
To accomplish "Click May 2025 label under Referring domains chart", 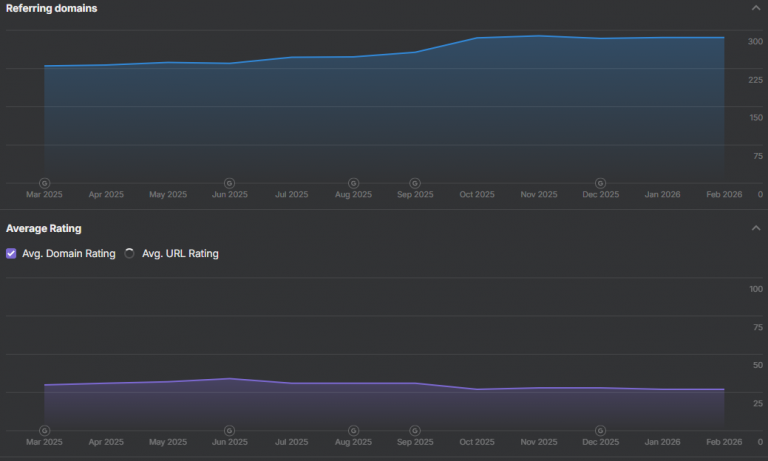I will pyautogui.click(x=168, y=194).
